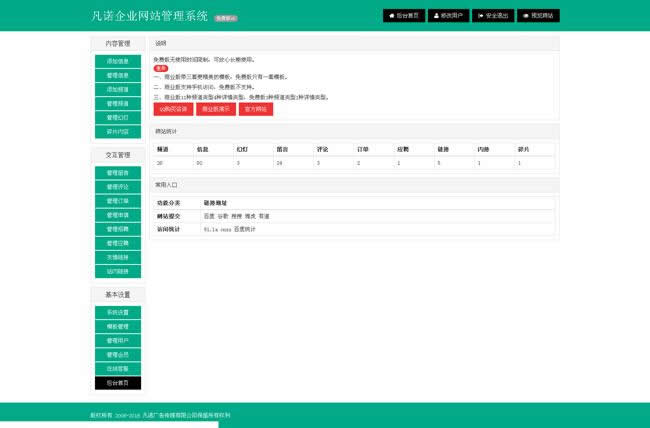Select 模板管理 in the sidebar
Viewport: 650px width, 428px height.
coord(118,327)
